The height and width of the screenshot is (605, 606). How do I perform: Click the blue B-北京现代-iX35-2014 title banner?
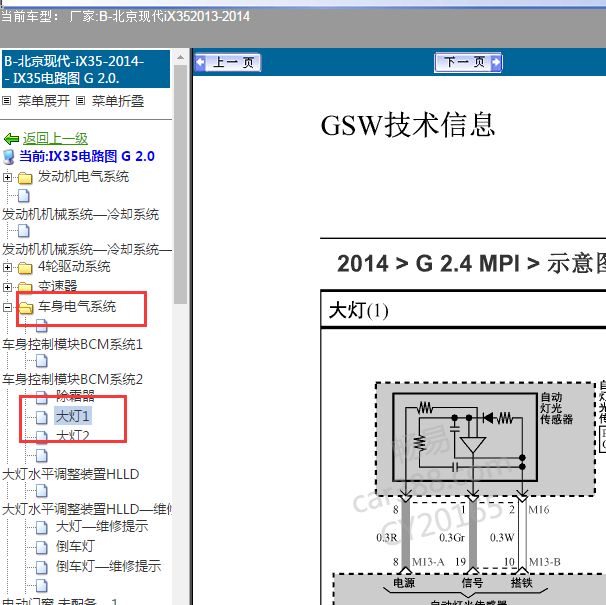(x=85, y=69)
